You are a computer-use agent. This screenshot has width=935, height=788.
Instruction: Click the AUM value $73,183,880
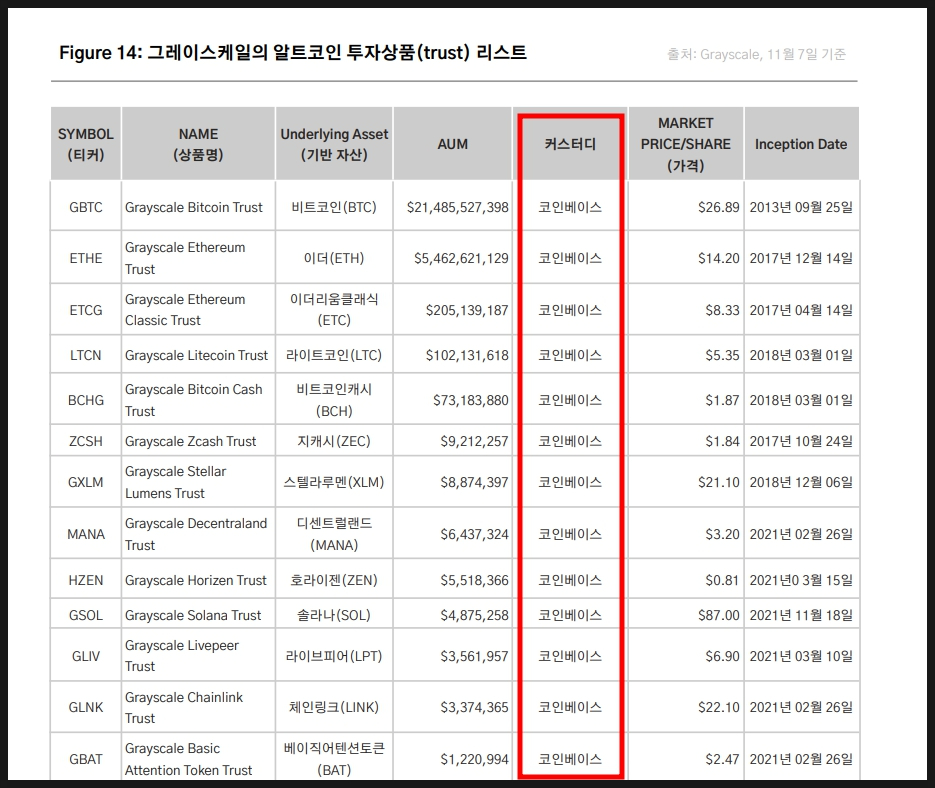tap(470, 400)
